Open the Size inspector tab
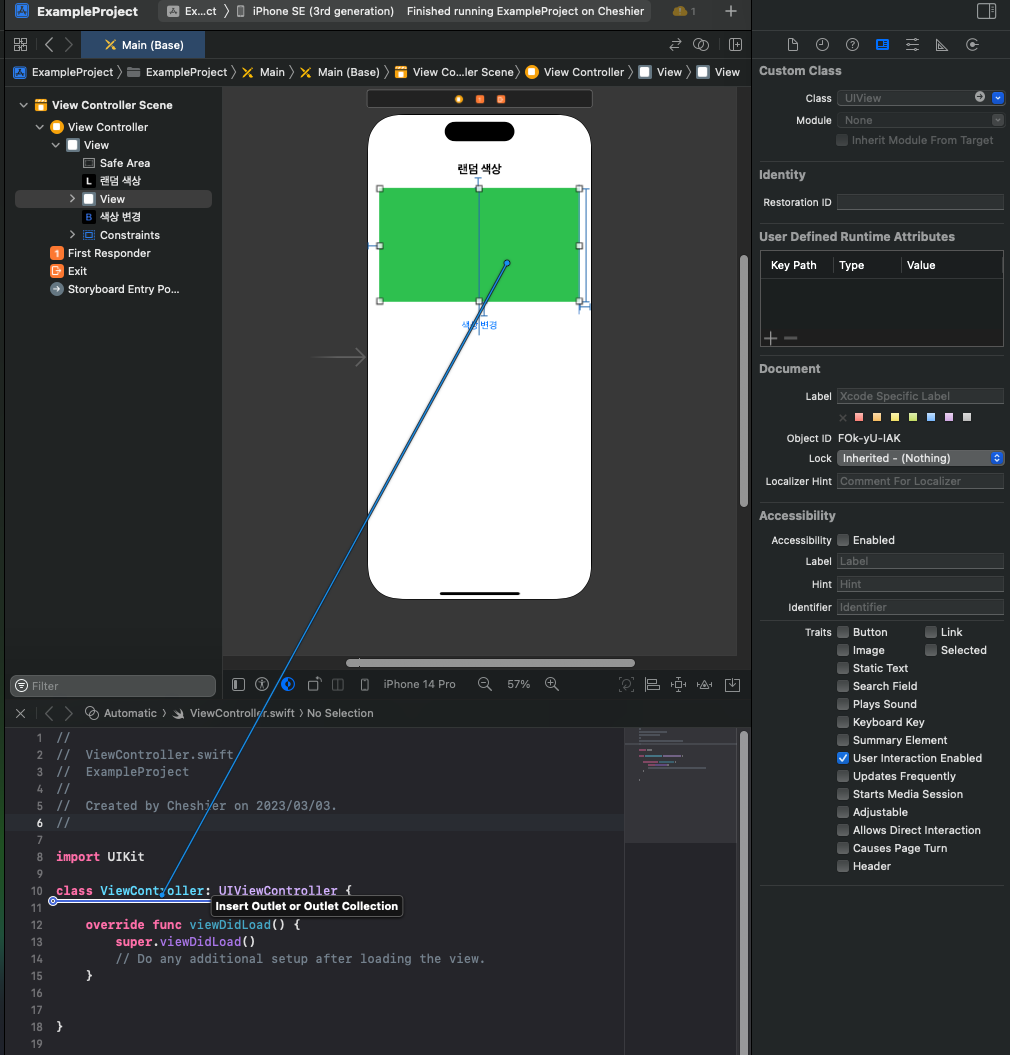The height and width of the screenshot is (1055, 1010). click(x=941, y=44)
